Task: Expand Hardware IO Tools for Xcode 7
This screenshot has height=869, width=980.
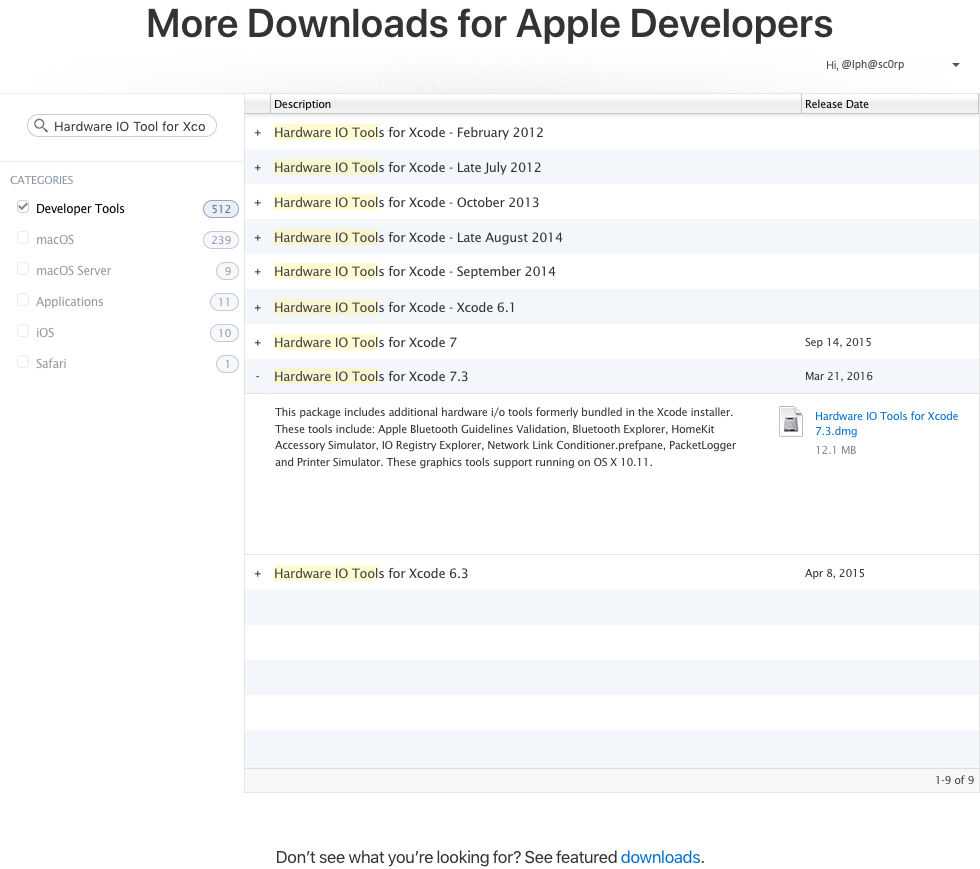Action: [258, 343]
